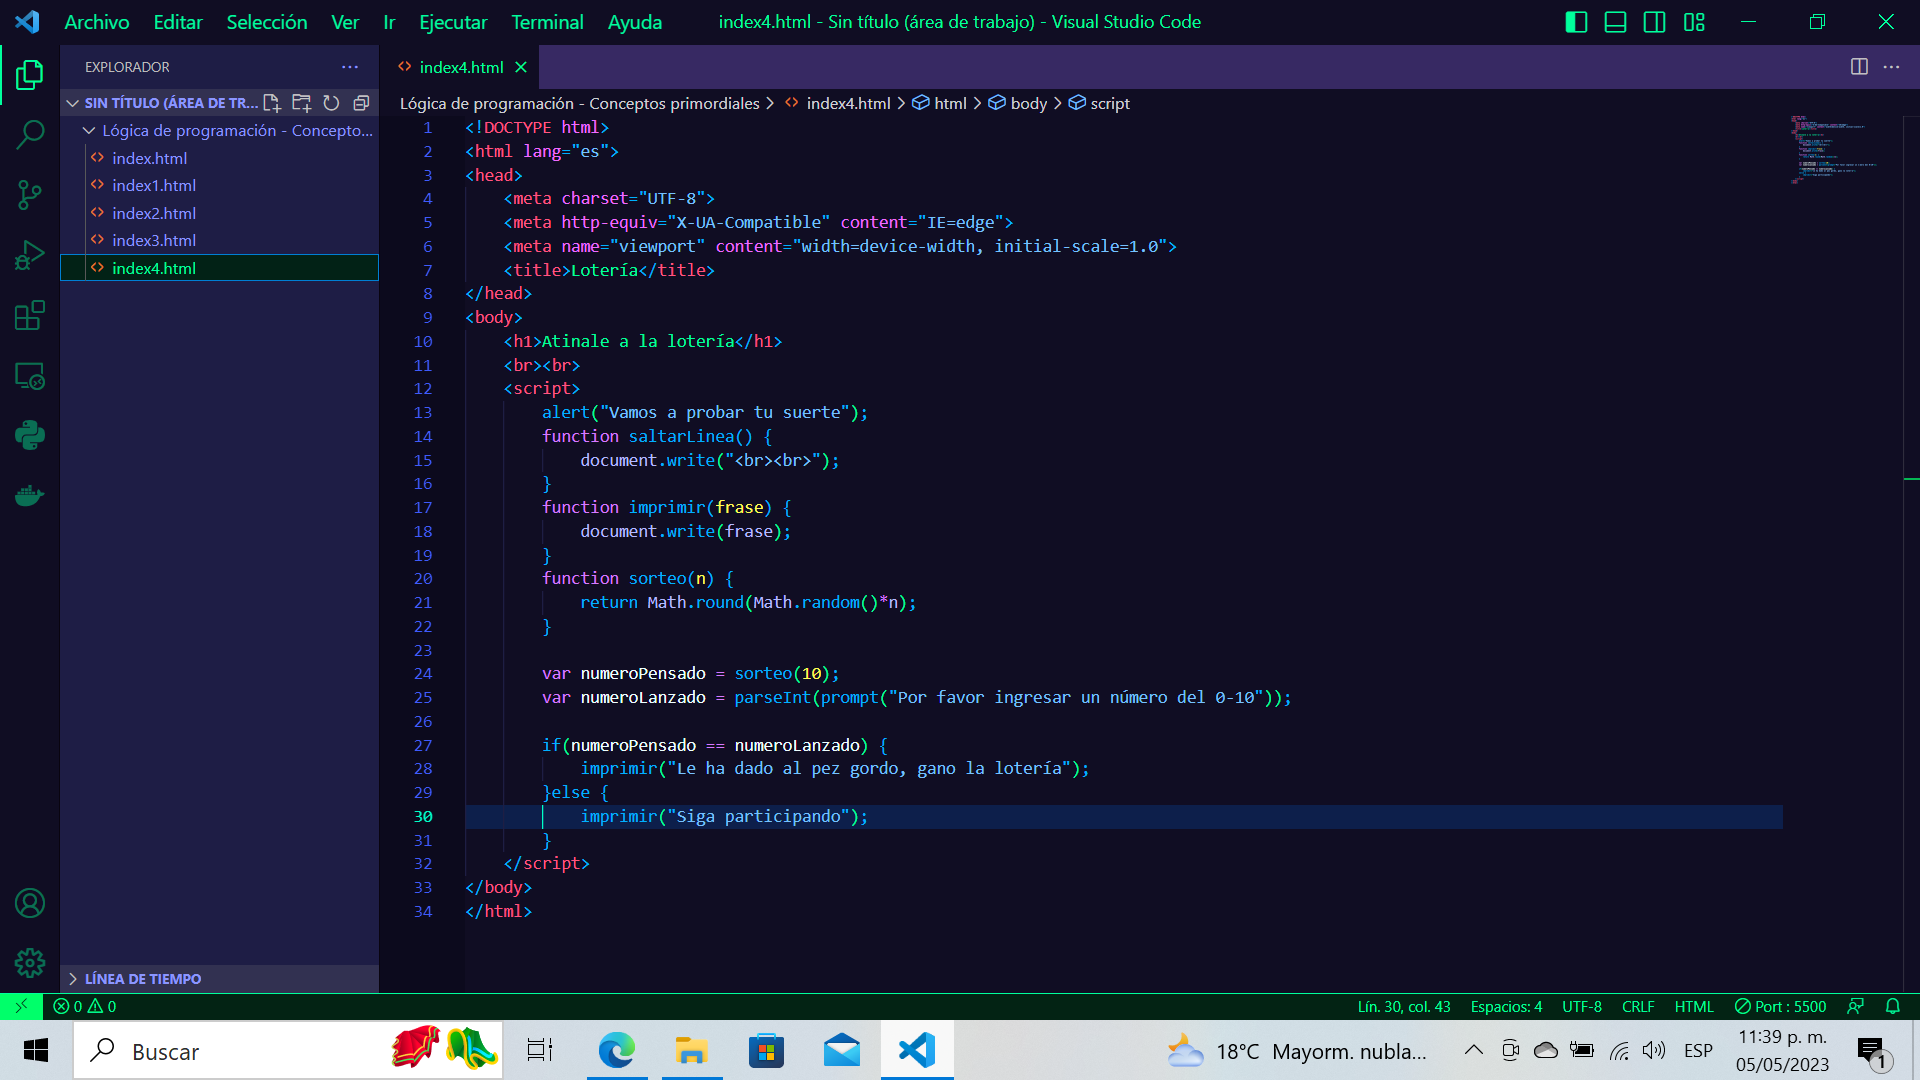The width and height of the screenshot is (1920, 1080).
Task: Open the Search view in activity bar
Action: [30, 134]
